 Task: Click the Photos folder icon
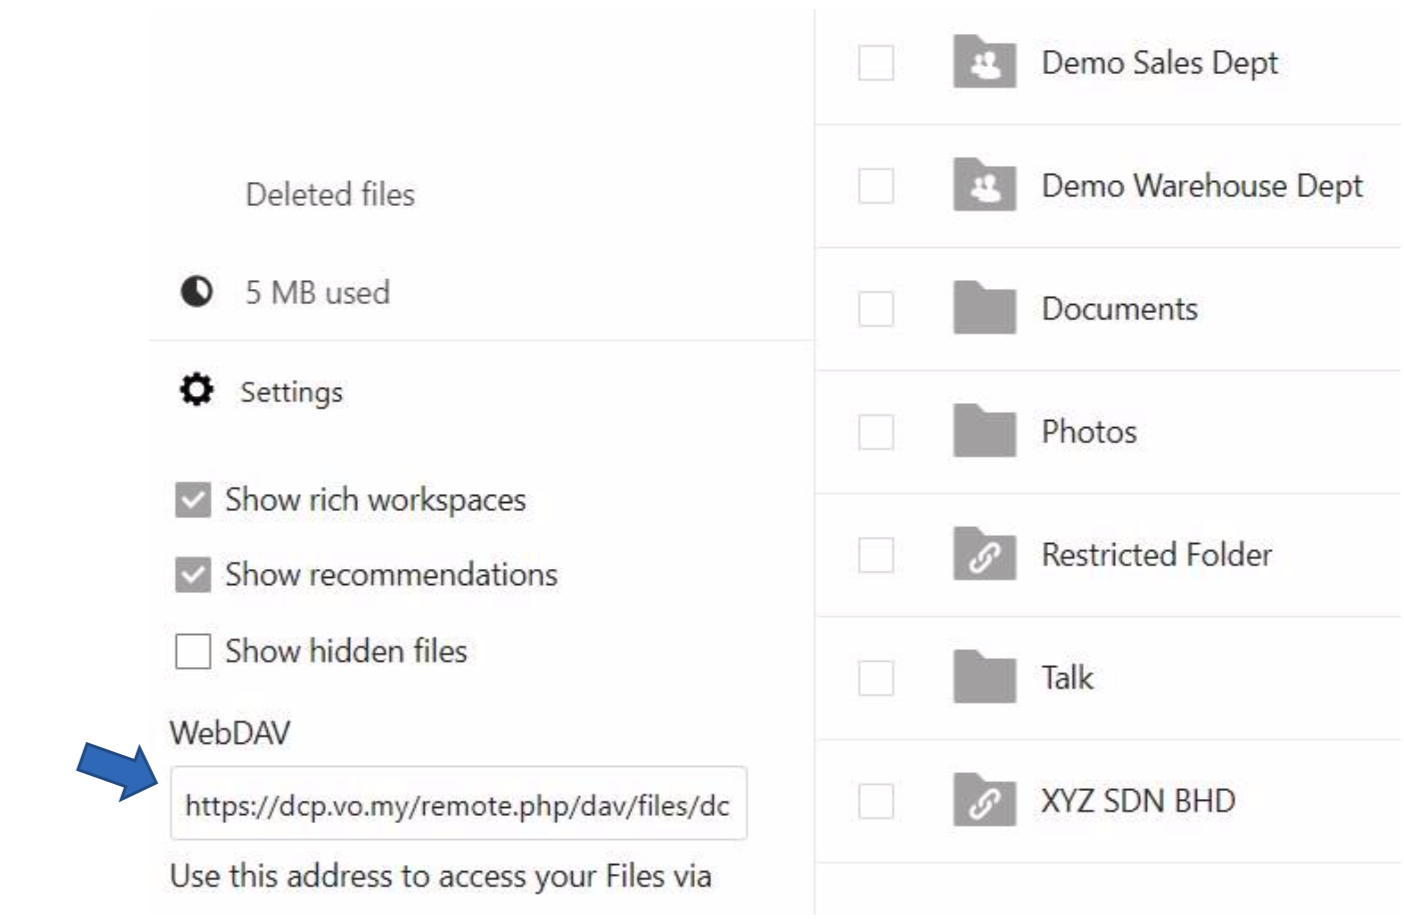(984, 432)
